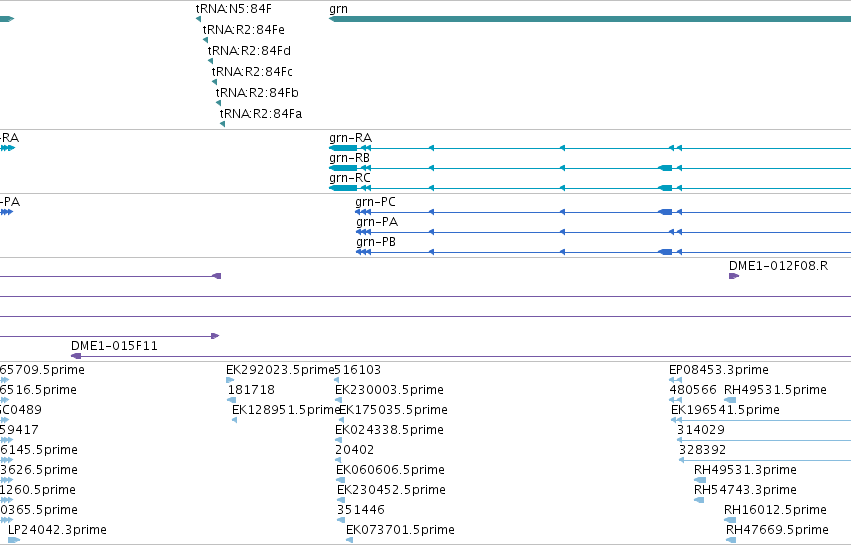Select the grn-RA transcript
The height and width of the screenshot is (545, 851).
(590, 148)
